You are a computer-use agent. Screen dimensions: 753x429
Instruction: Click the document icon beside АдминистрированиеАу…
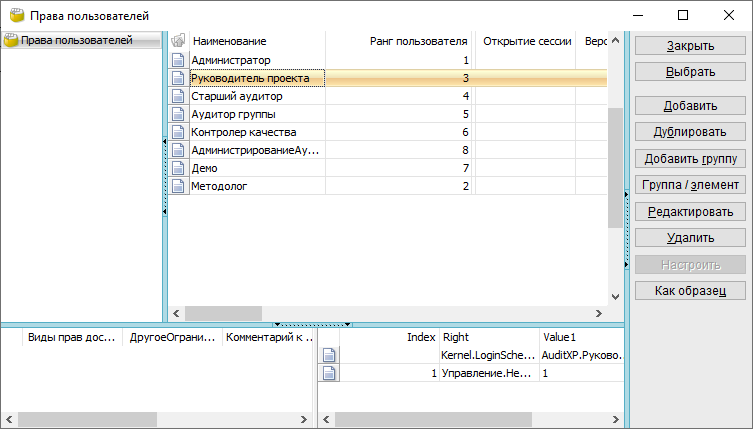click(x=178, y=150)
